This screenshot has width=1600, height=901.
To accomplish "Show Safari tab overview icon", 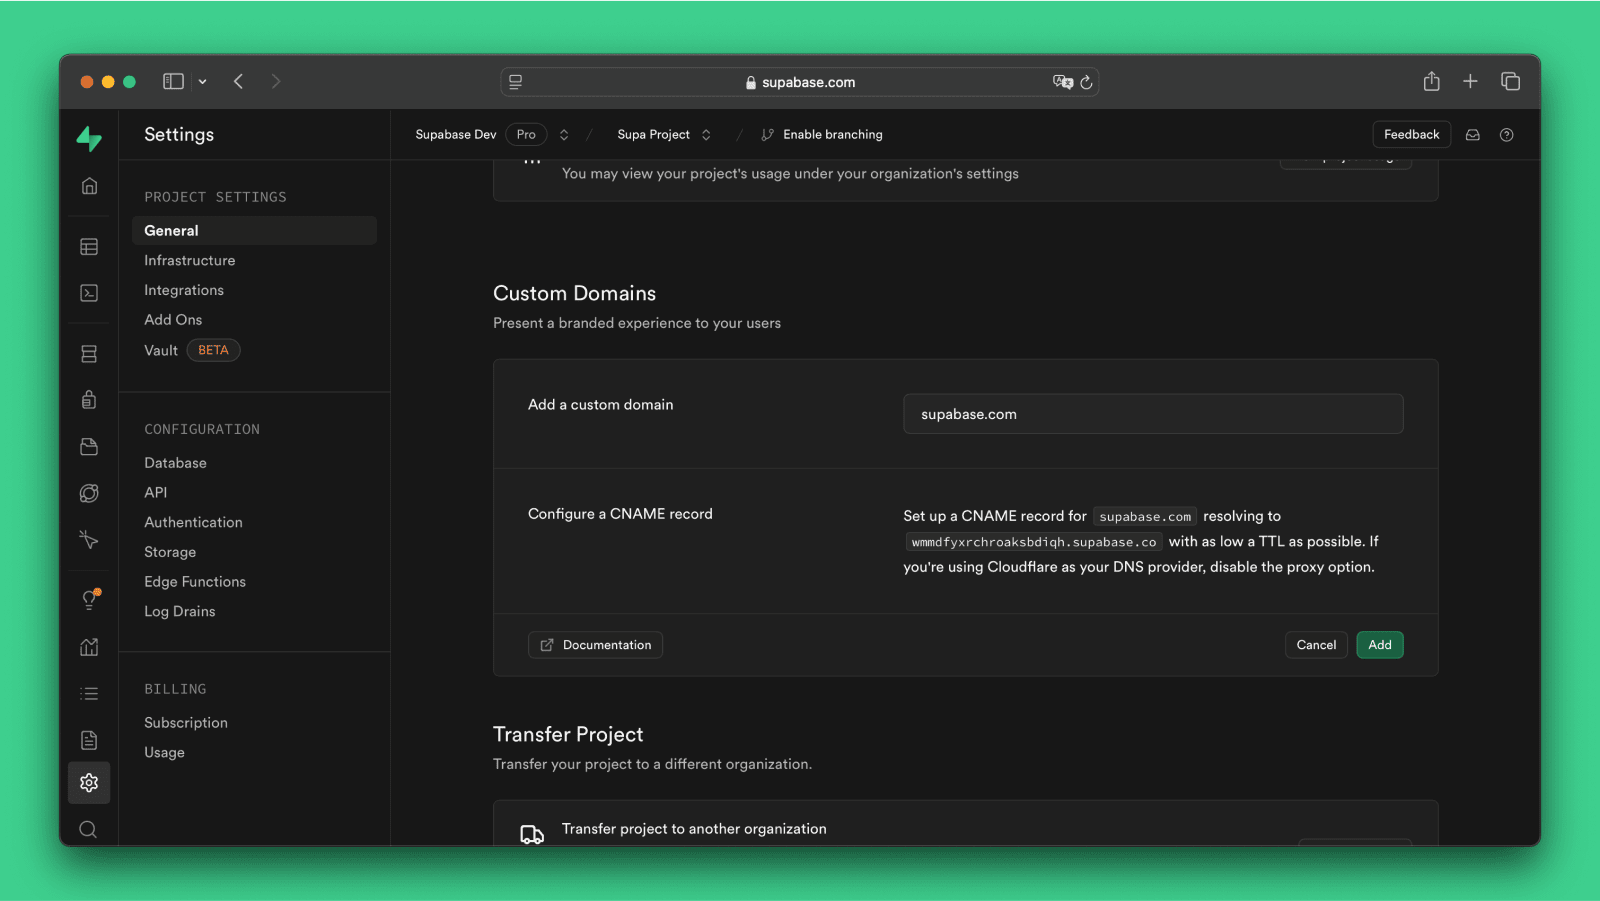I will pos(1510,82).
